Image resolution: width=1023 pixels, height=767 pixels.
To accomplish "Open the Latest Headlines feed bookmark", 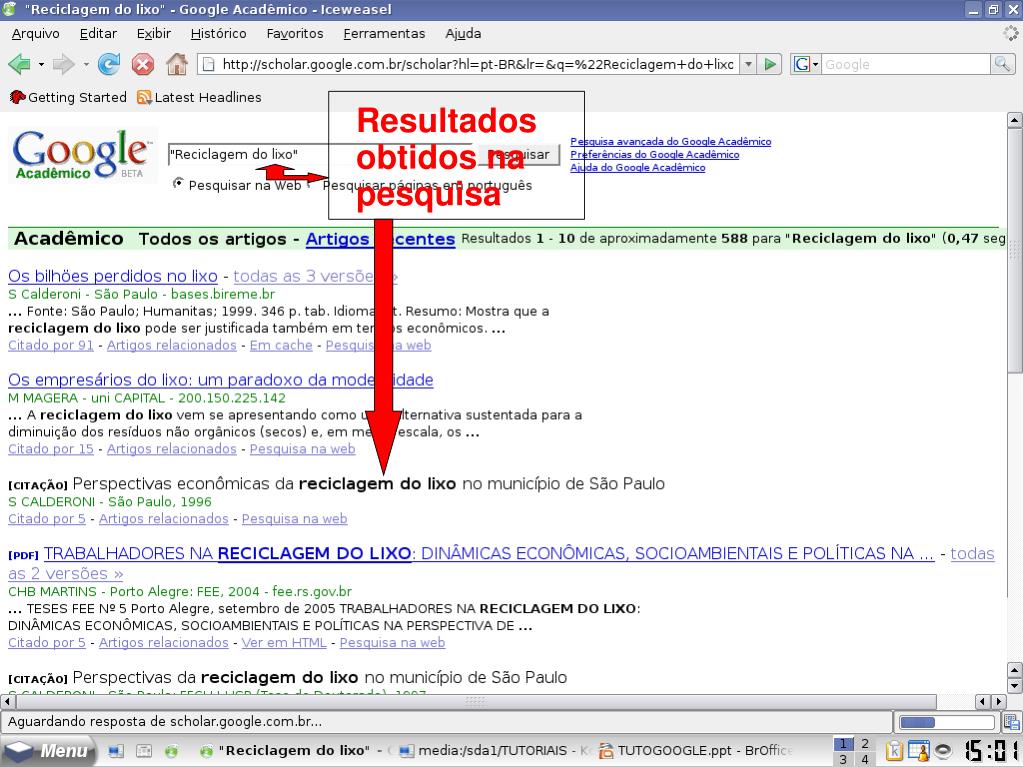I will [199, 97].
